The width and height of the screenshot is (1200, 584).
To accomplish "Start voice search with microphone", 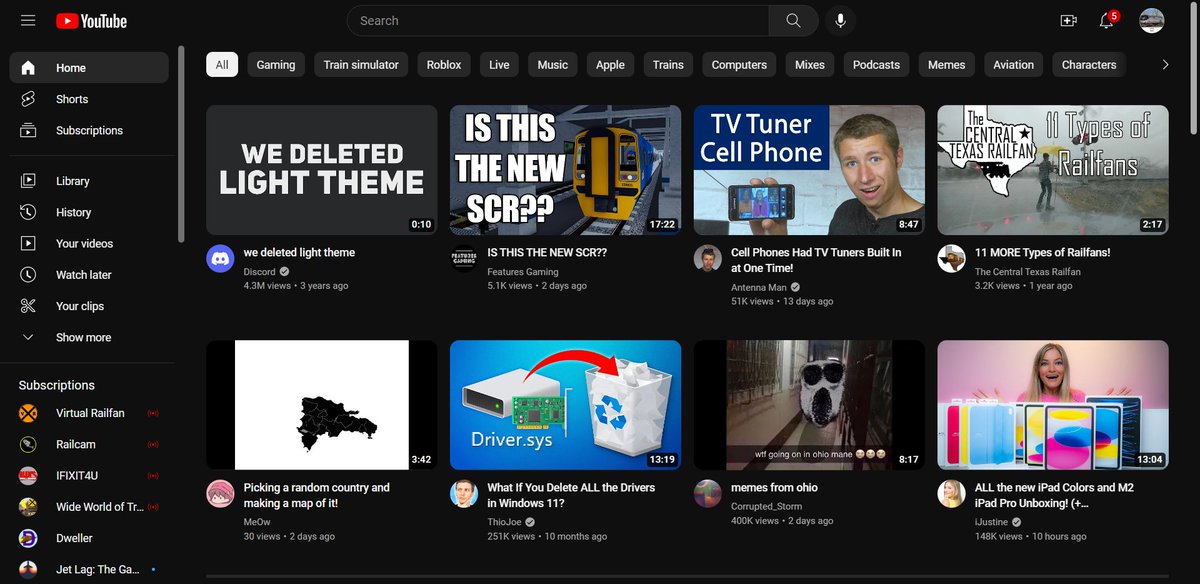I will click(x=840, y=20).
